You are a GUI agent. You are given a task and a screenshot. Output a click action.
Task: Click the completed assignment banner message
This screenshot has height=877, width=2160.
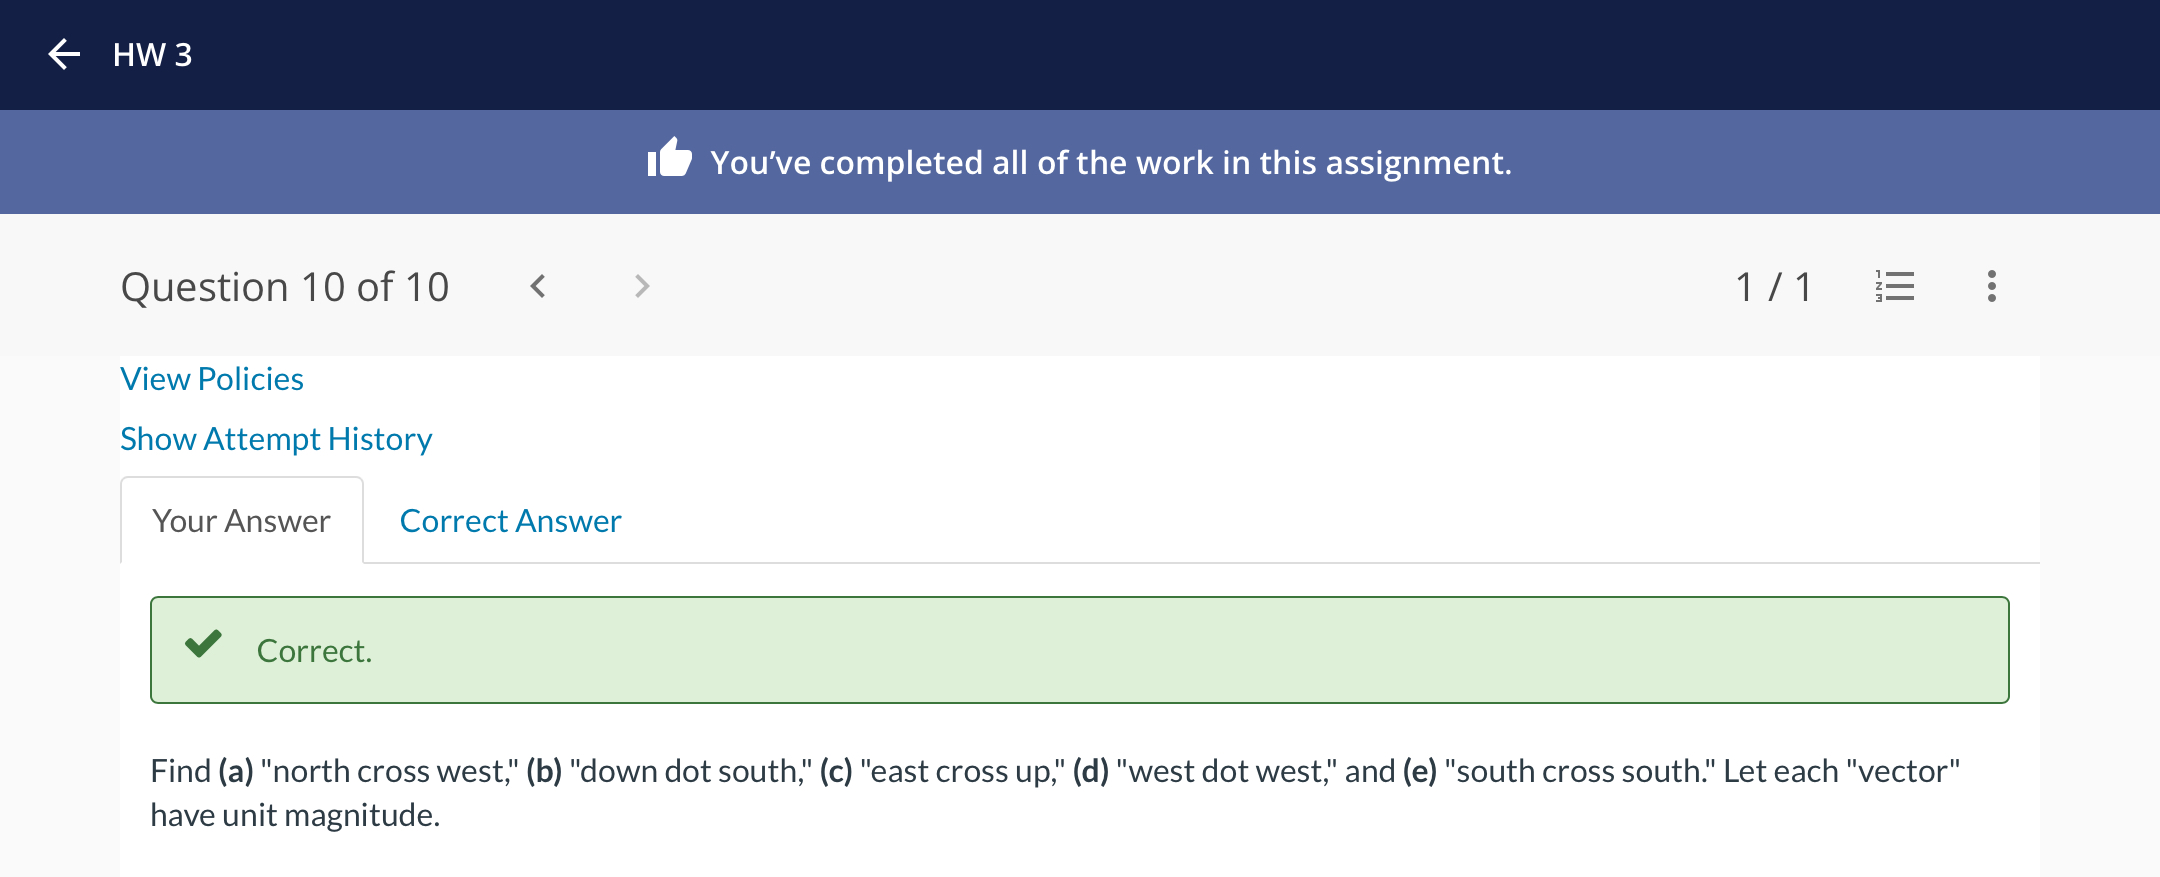pyautogui.click(x=1110, y=162)
